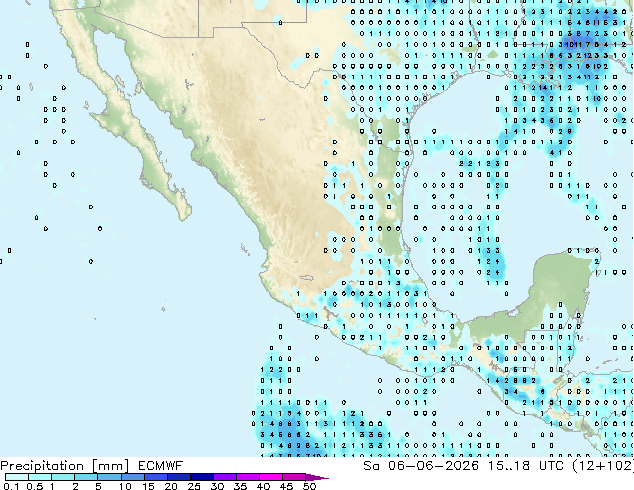The height and width of the screenshot is (490, 634).
Task: Click the 'ECMWF' model label
Action: coord(161,466)
